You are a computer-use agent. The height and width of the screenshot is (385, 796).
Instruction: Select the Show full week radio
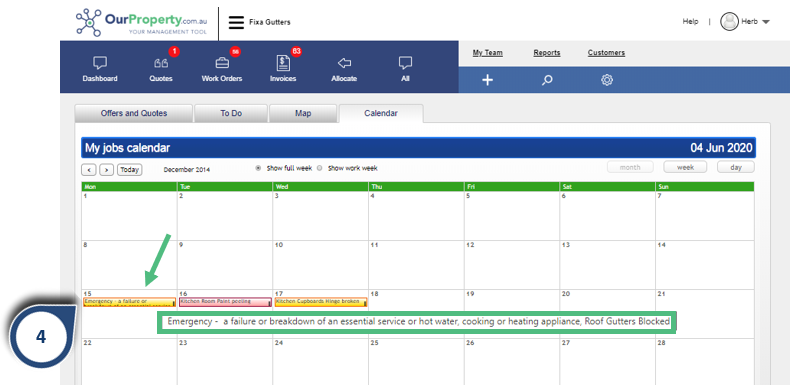[258, 168]
